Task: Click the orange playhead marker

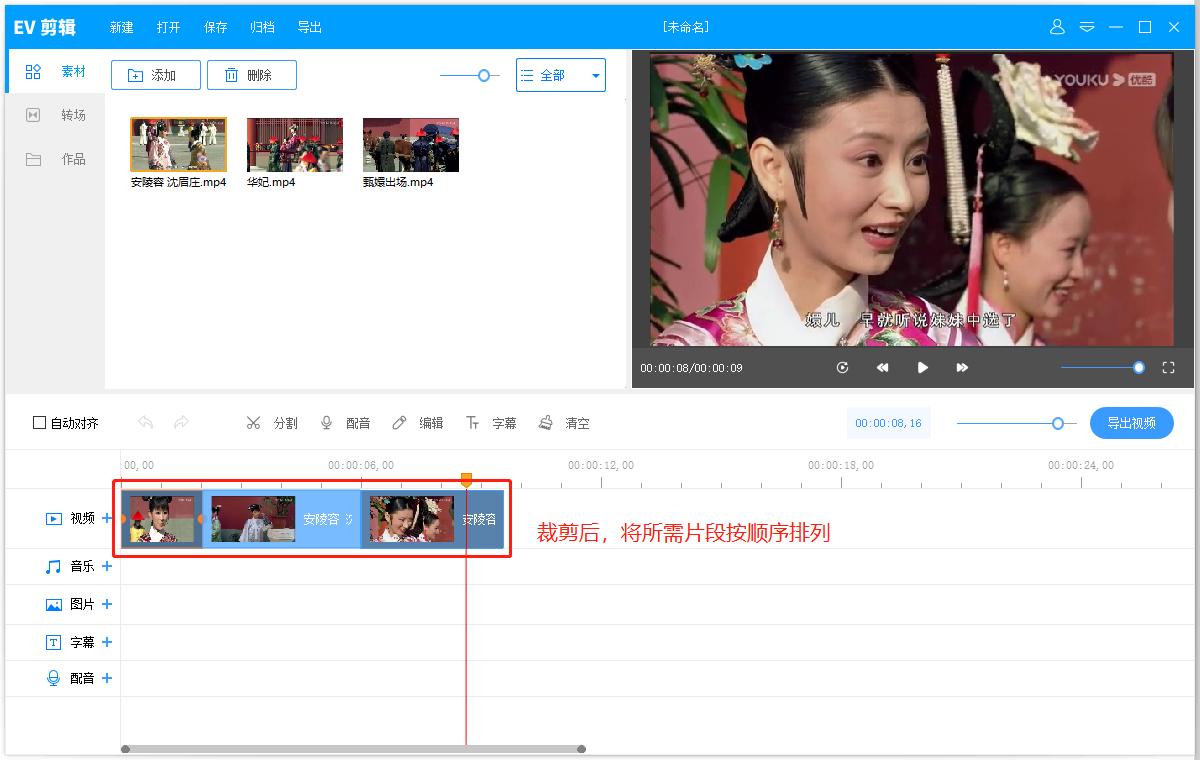Action: point(466,480)
